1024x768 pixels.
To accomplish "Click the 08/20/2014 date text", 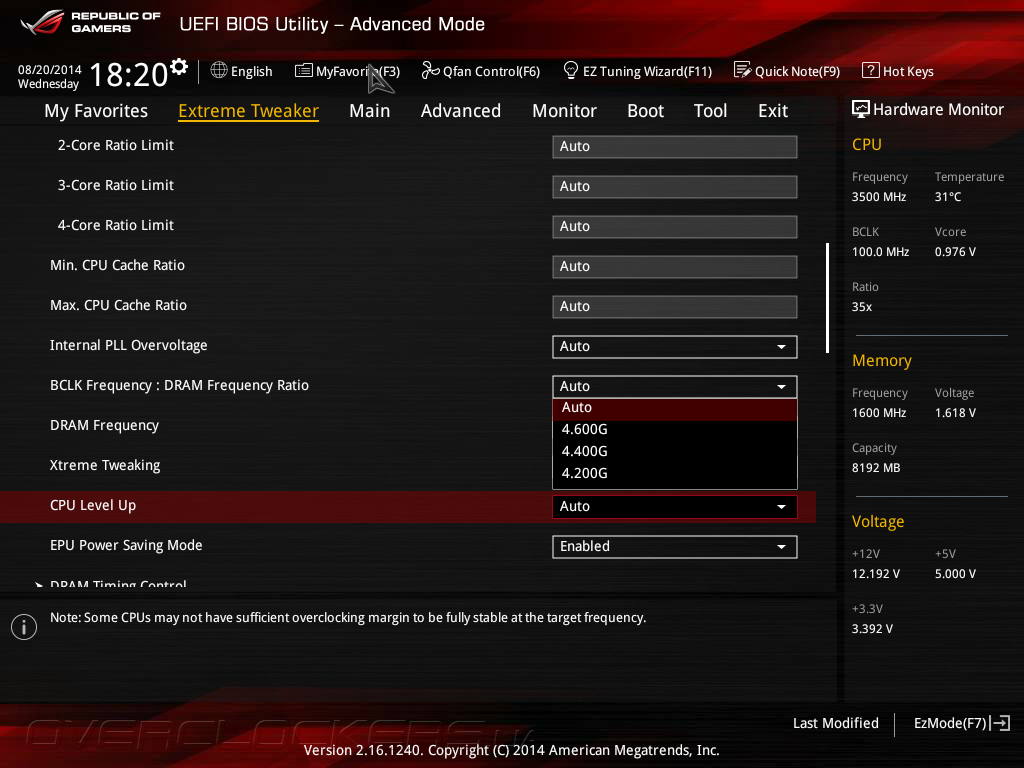I will [50, 69].
